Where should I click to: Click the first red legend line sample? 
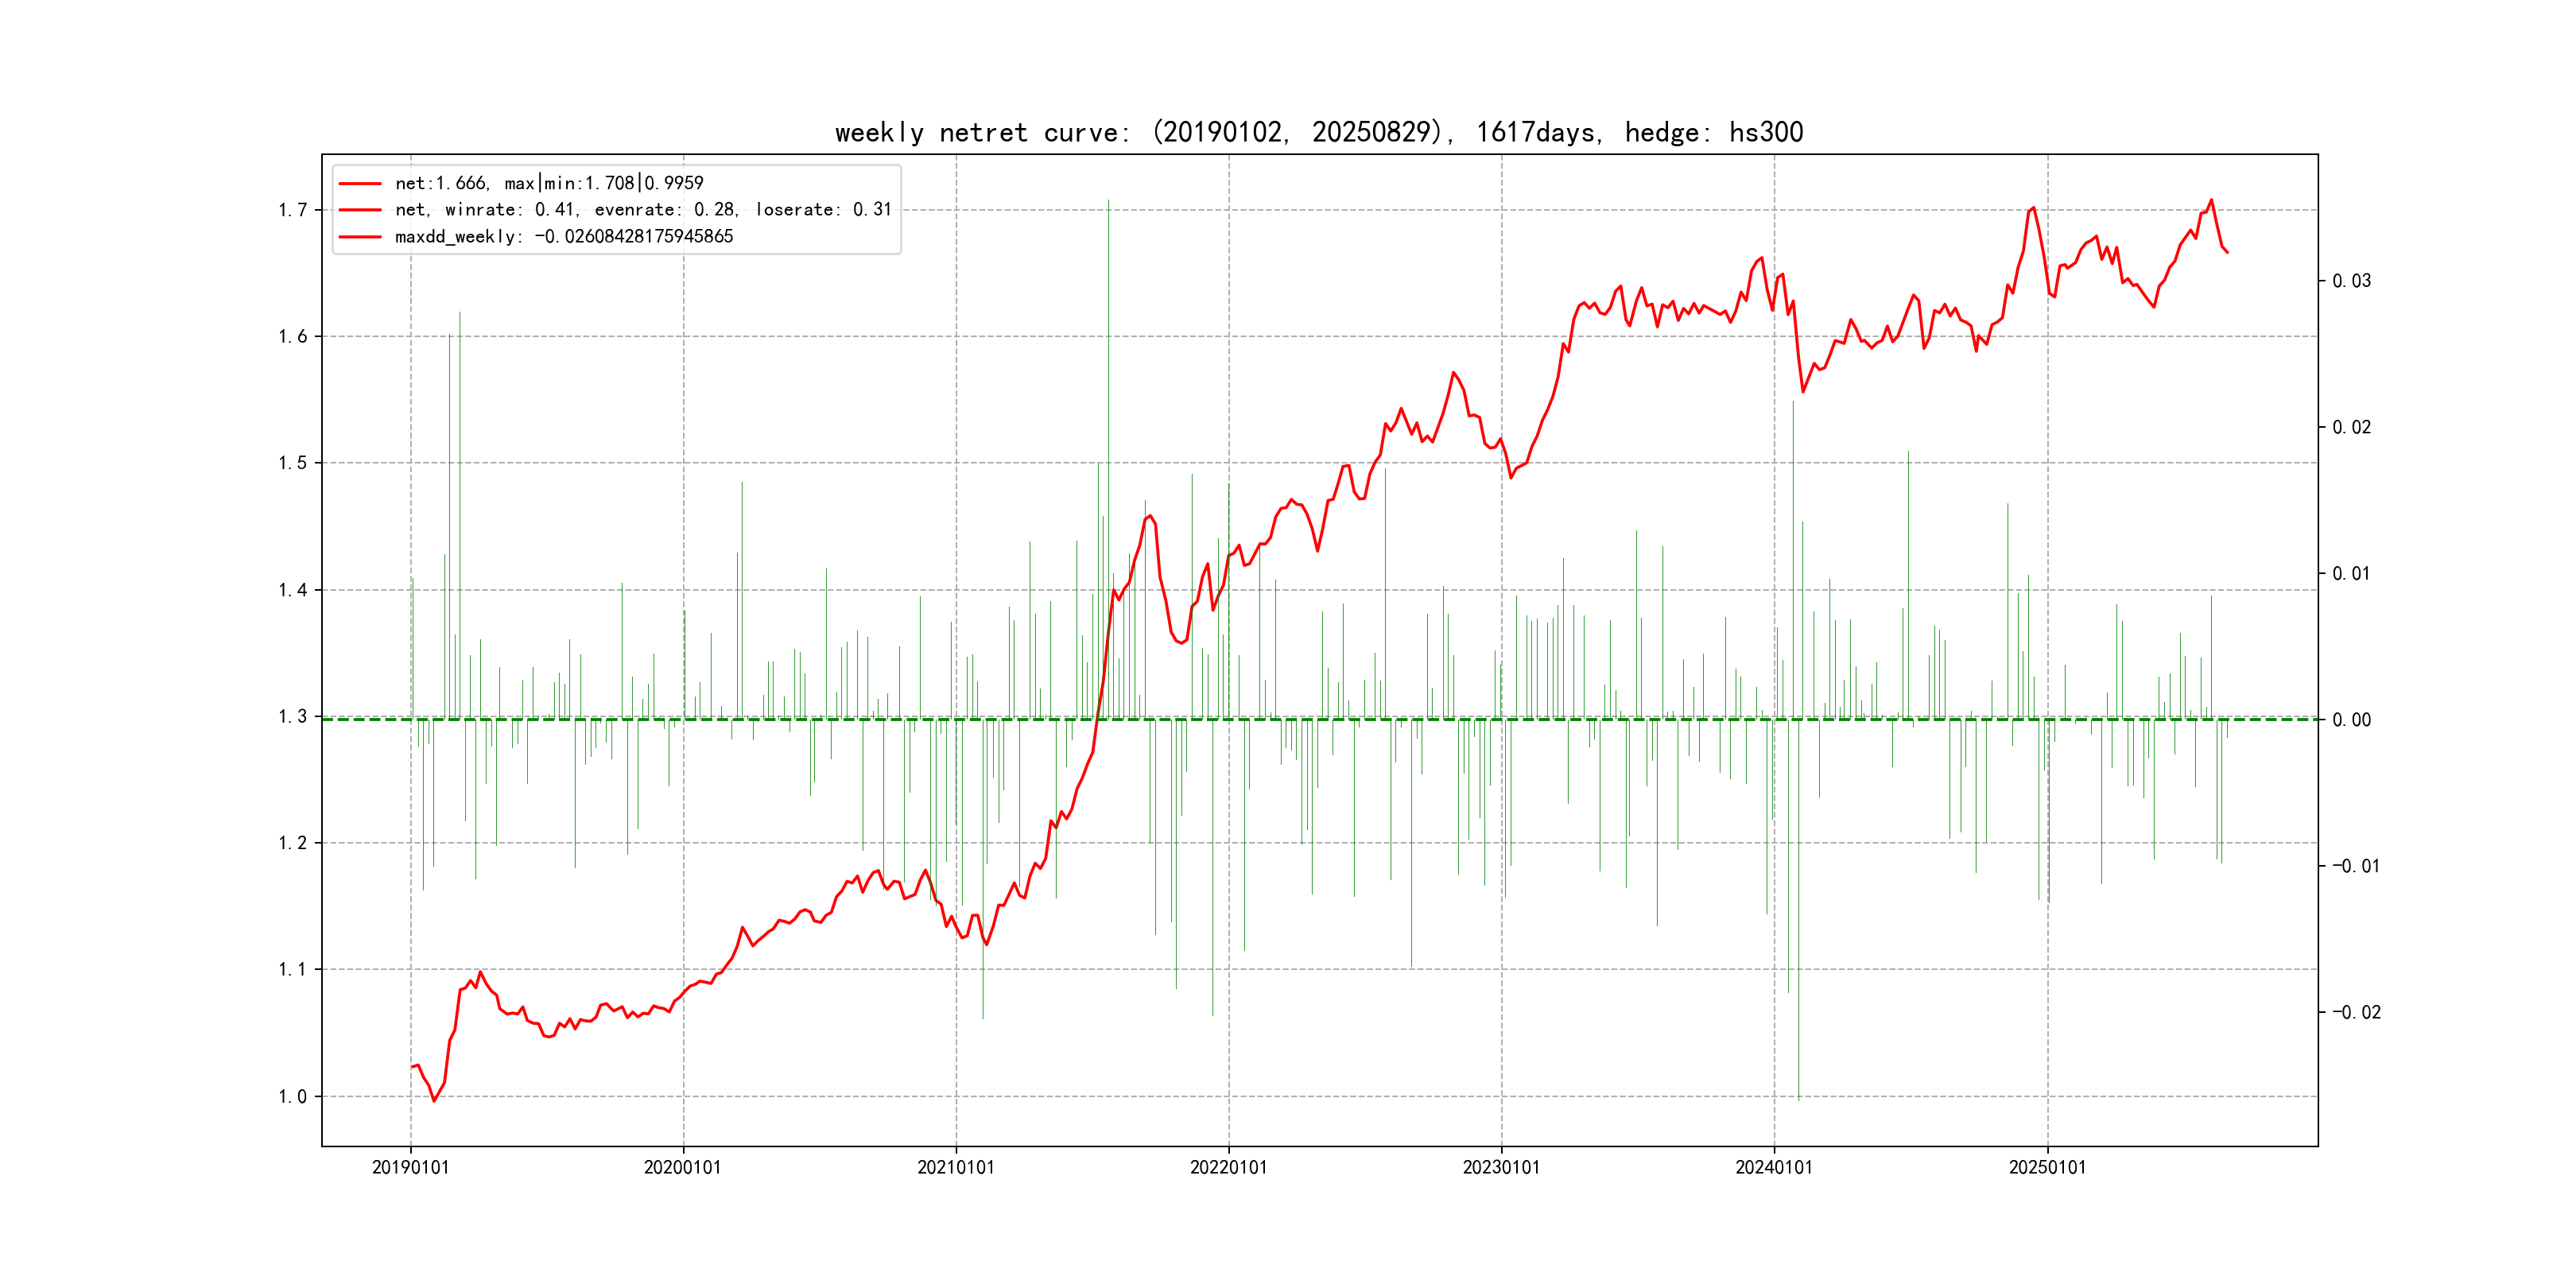[360, 184]
